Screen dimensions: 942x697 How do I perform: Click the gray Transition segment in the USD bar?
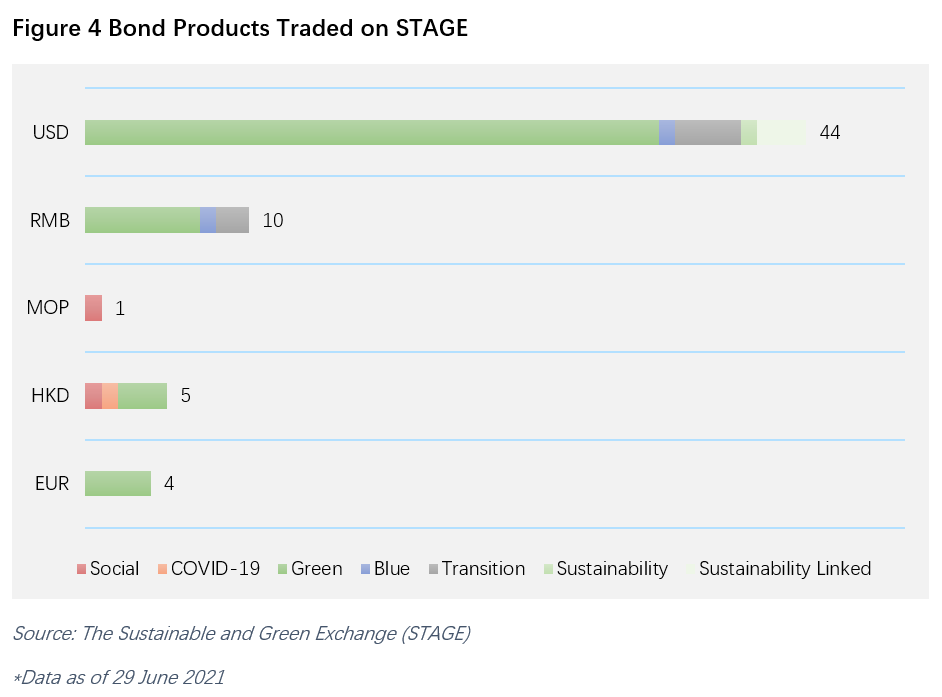(708, 133)
